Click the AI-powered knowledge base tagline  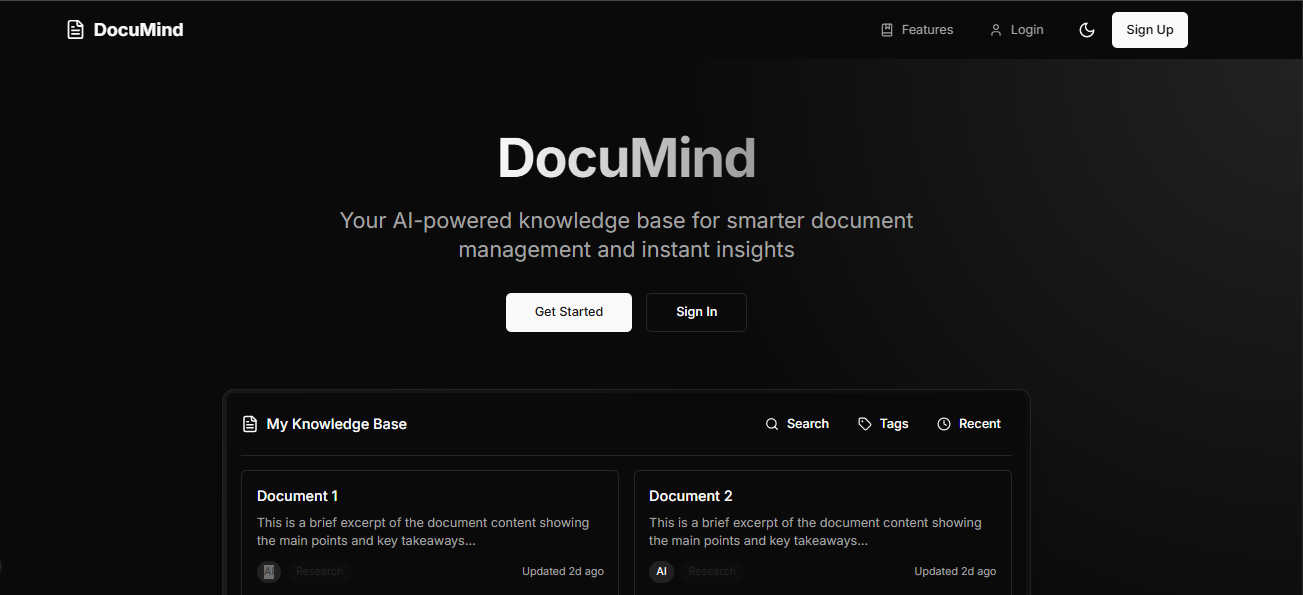click(x=627, y=235)
